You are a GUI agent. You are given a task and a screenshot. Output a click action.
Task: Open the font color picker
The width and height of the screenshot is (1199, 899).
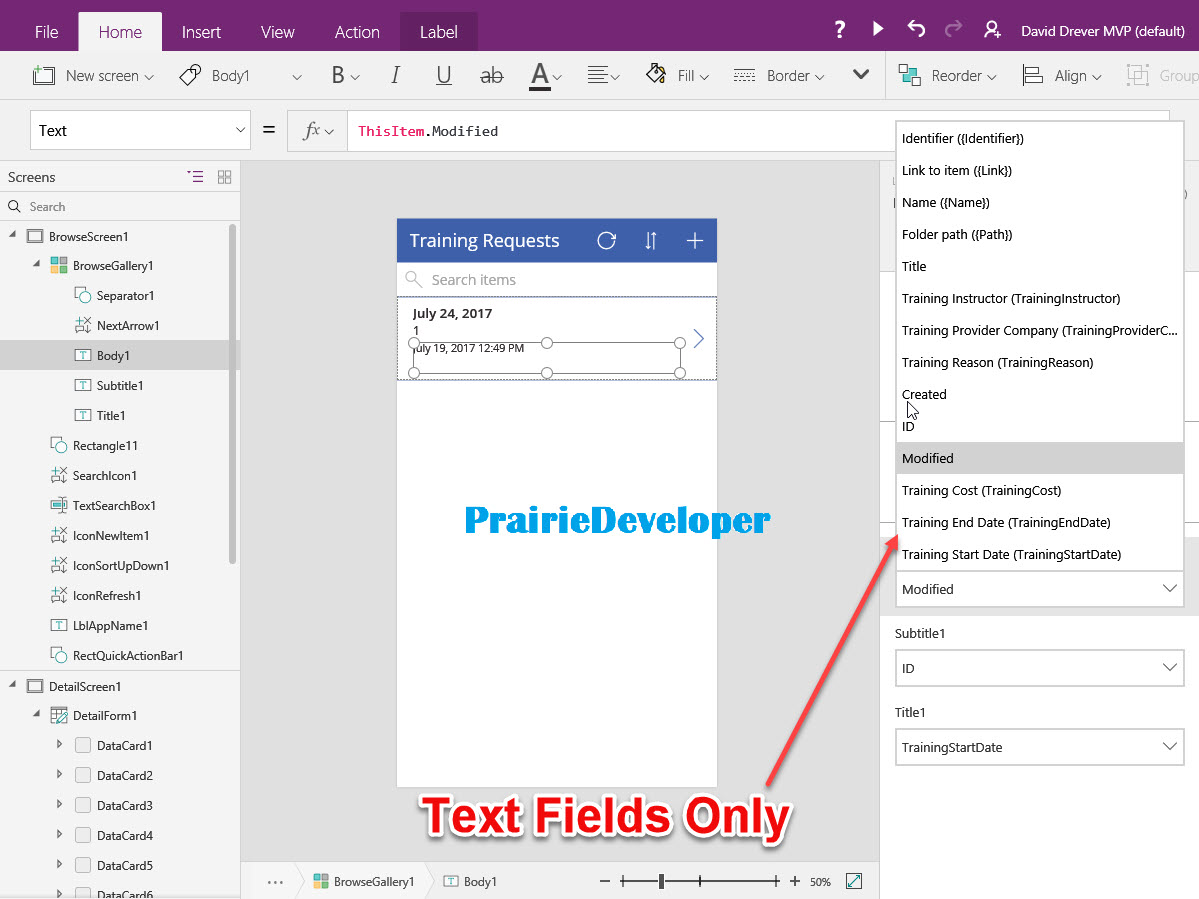click(546, 76)
